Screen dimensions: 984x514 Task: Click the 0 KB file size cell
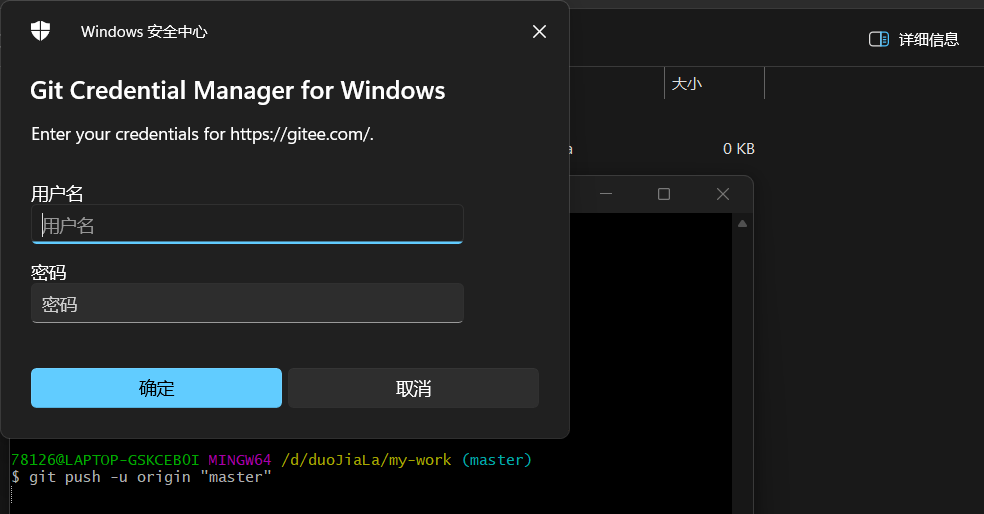tap(739, 149)
